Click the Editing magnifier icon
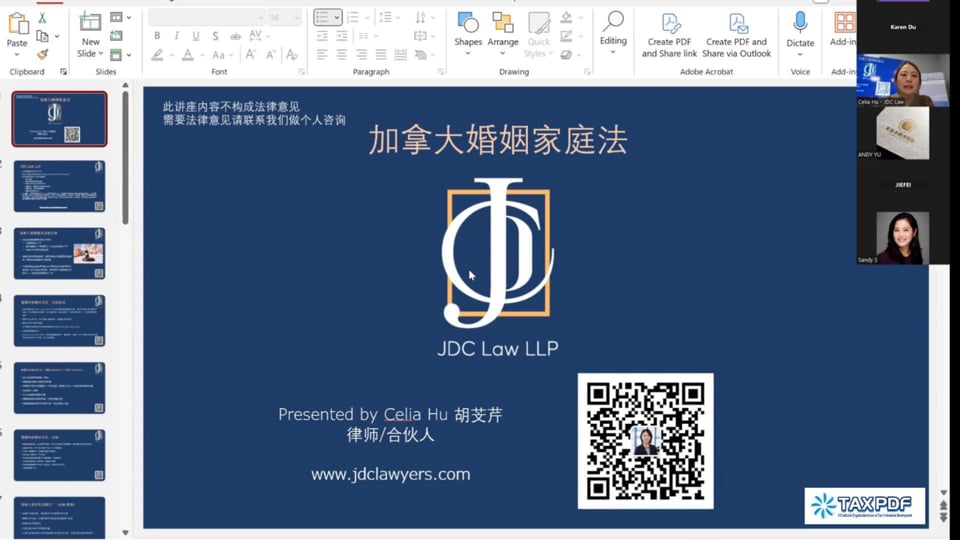This screenshot has width=960, height=540. (613, 22)
